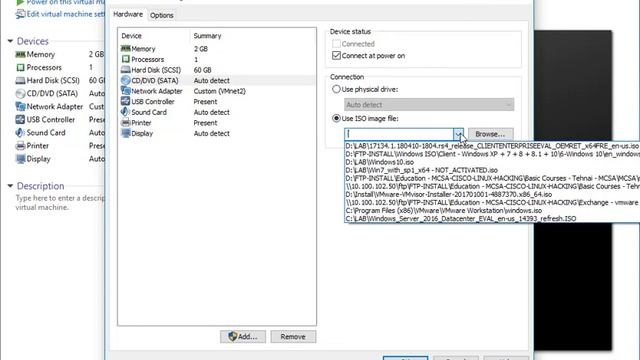Click the shield icon on the Add button
The image size is (640, 360).
[x=233, y=336]
